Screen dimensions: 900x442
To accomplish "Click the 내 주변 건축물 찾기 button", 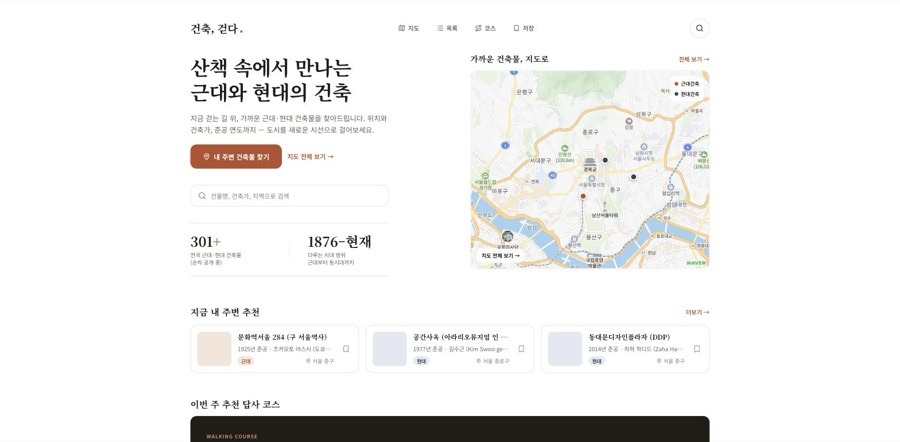I will point(236,157).
